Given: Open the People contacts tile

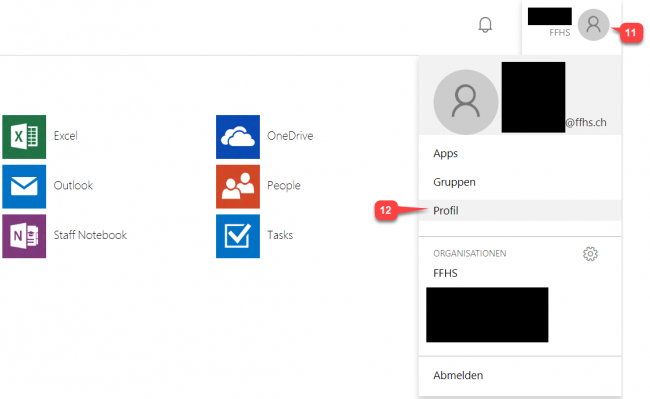Looking at the screenshot, I should (x=238, y=186).
